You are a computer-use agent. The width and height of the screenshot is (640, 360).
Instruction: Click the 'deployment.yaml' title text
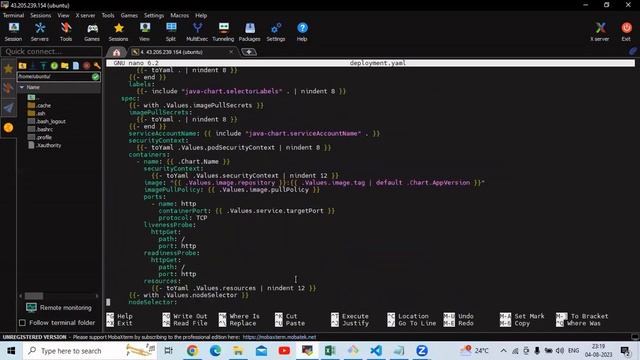(x=378, y=63)
